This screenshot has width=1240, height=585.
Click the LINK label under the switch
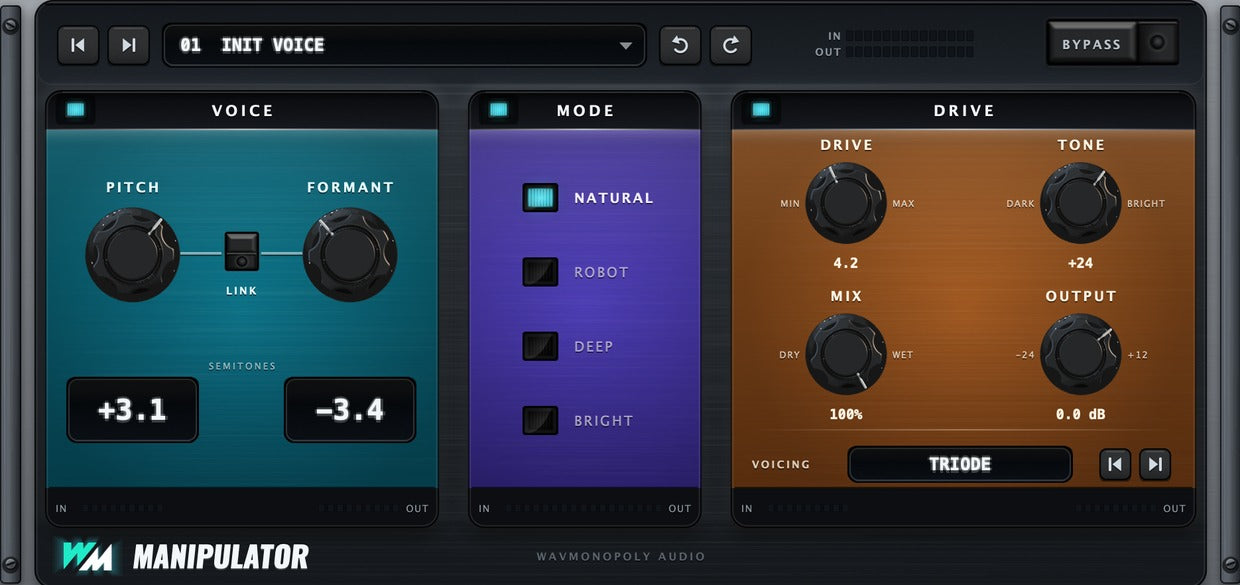pos(241,291)
